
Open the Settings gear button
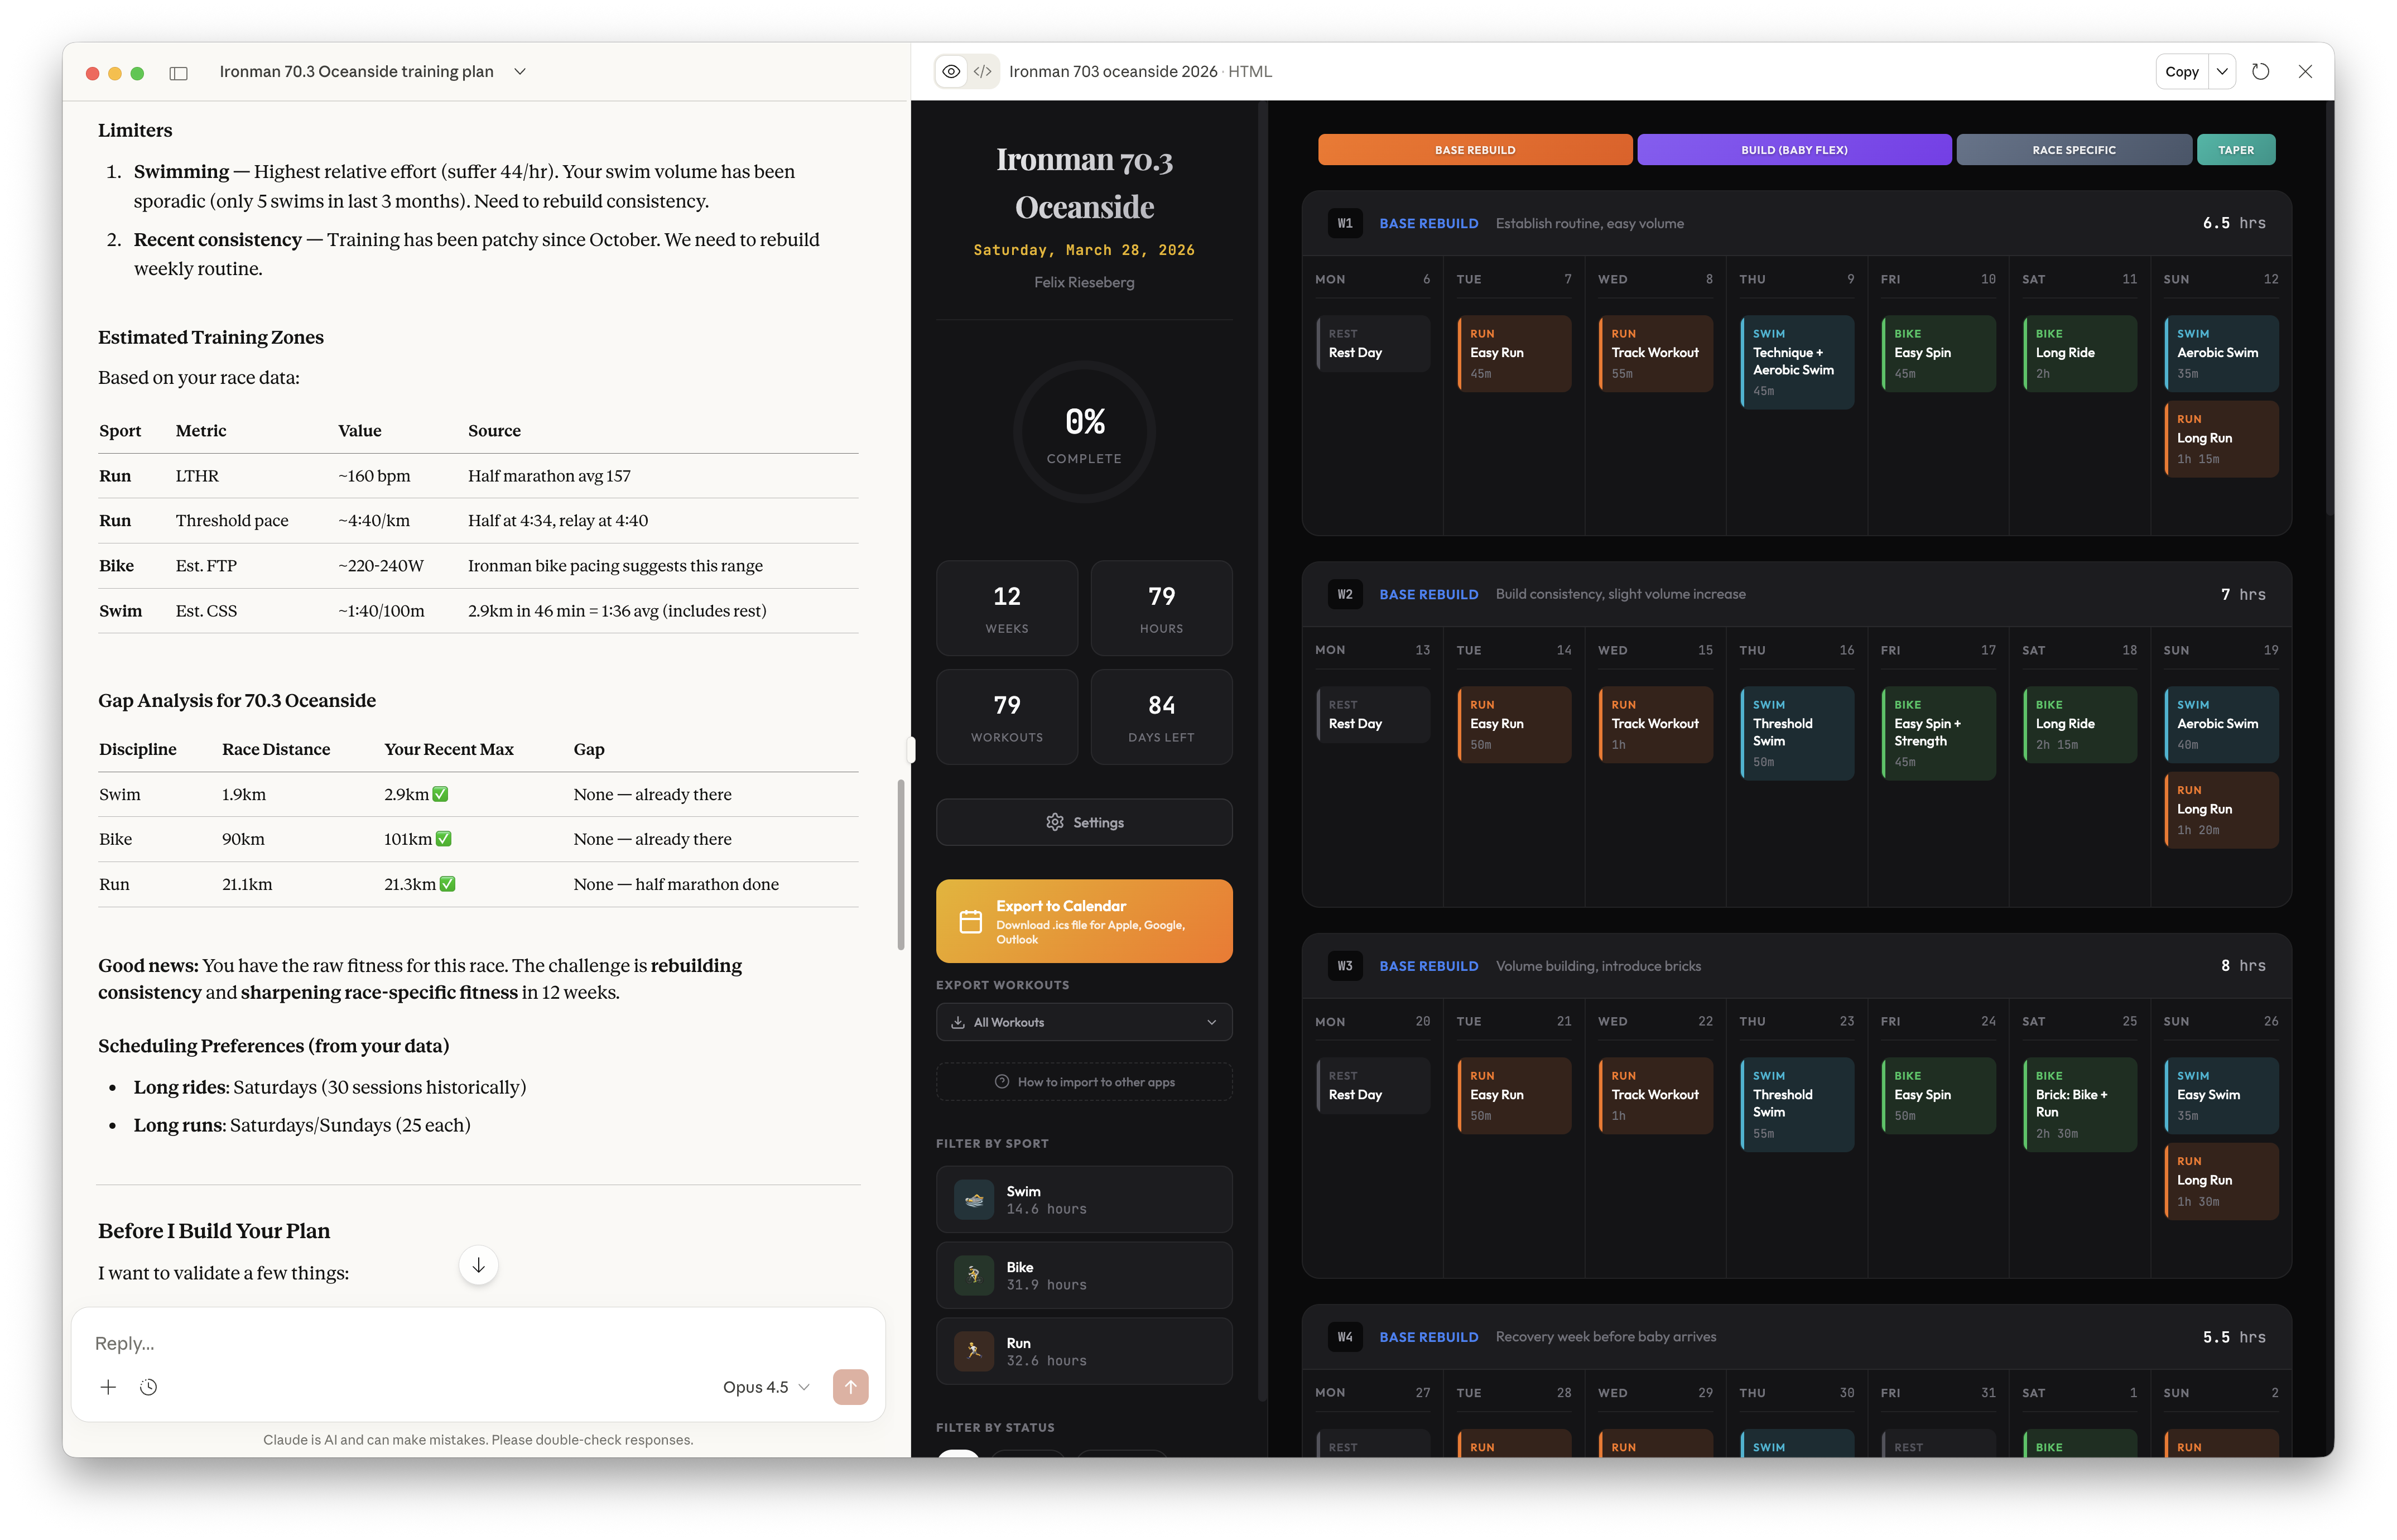coord(1084,822)
